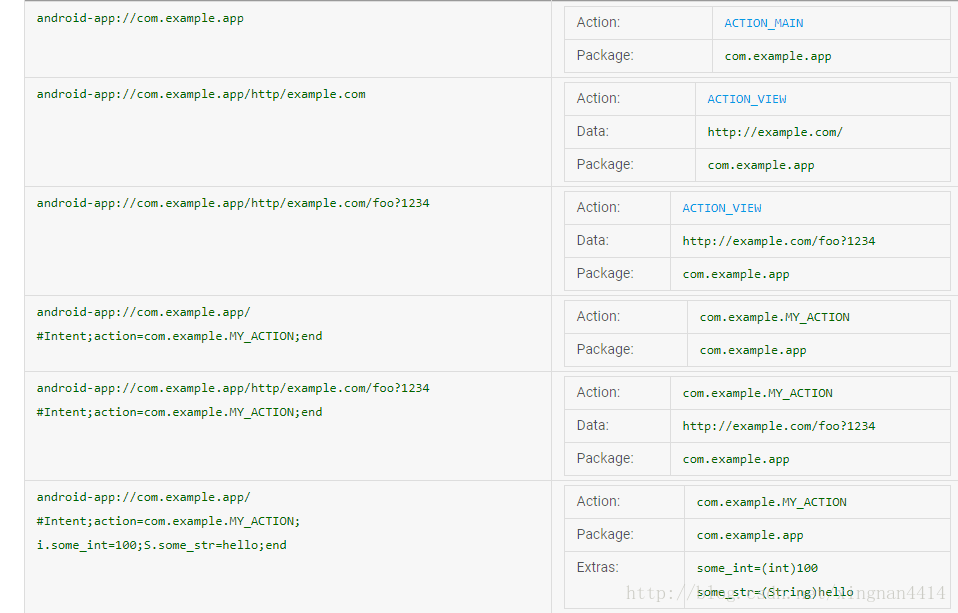
Task: Click the #Intent line ending with a semicolon
Action: 168,521
